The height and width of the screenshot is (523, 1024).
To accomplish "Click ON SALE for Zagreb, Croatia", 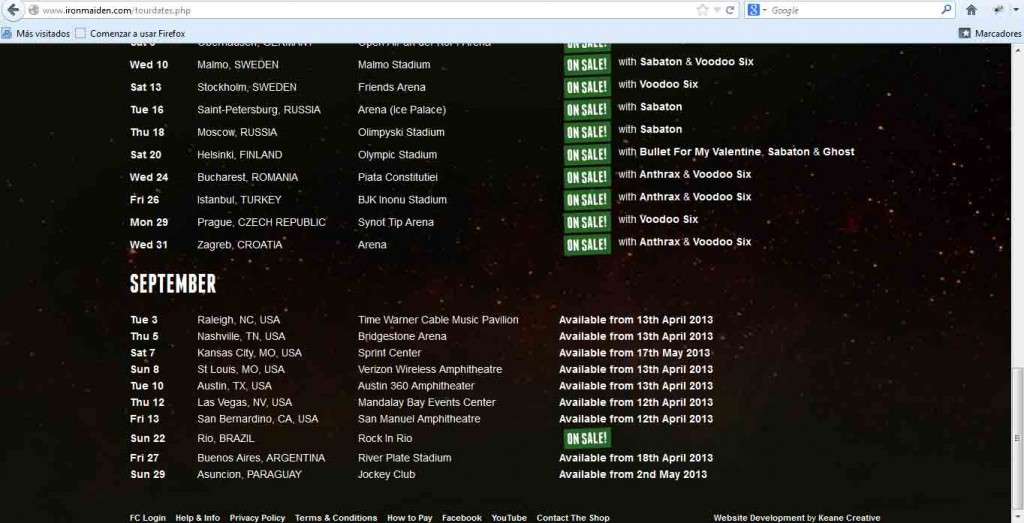I will [x=587, y=245].
